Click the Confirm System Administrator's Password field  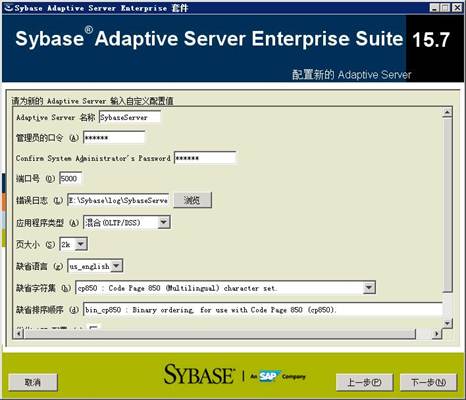tap(205, 158)
